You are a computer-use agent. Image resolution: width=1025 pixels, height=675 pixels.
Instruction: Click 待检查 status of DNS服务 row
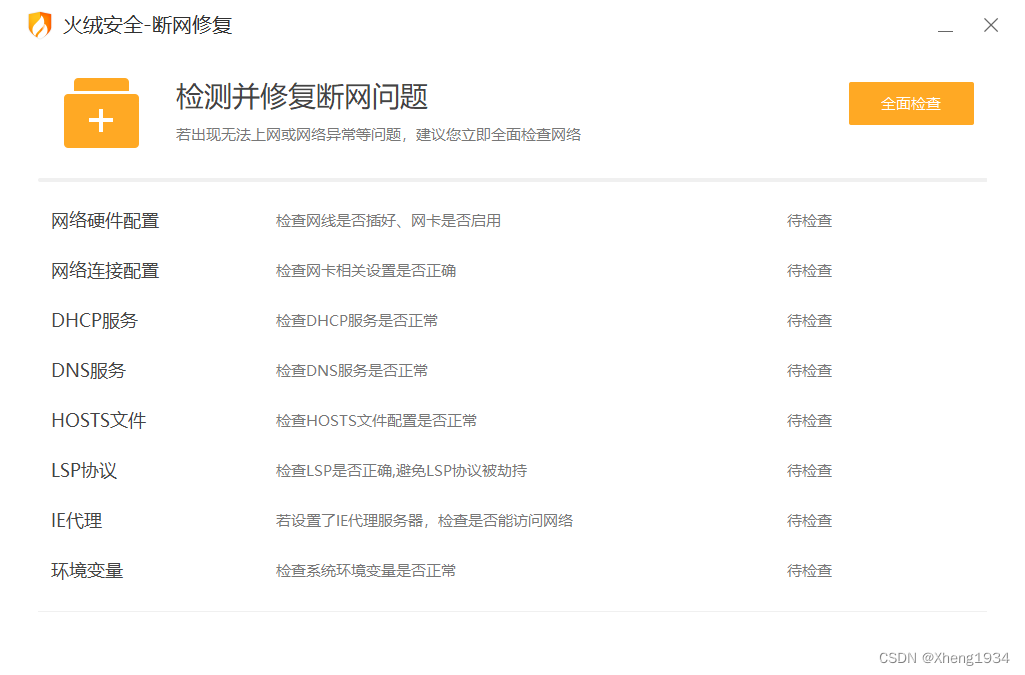coord(809,370)
